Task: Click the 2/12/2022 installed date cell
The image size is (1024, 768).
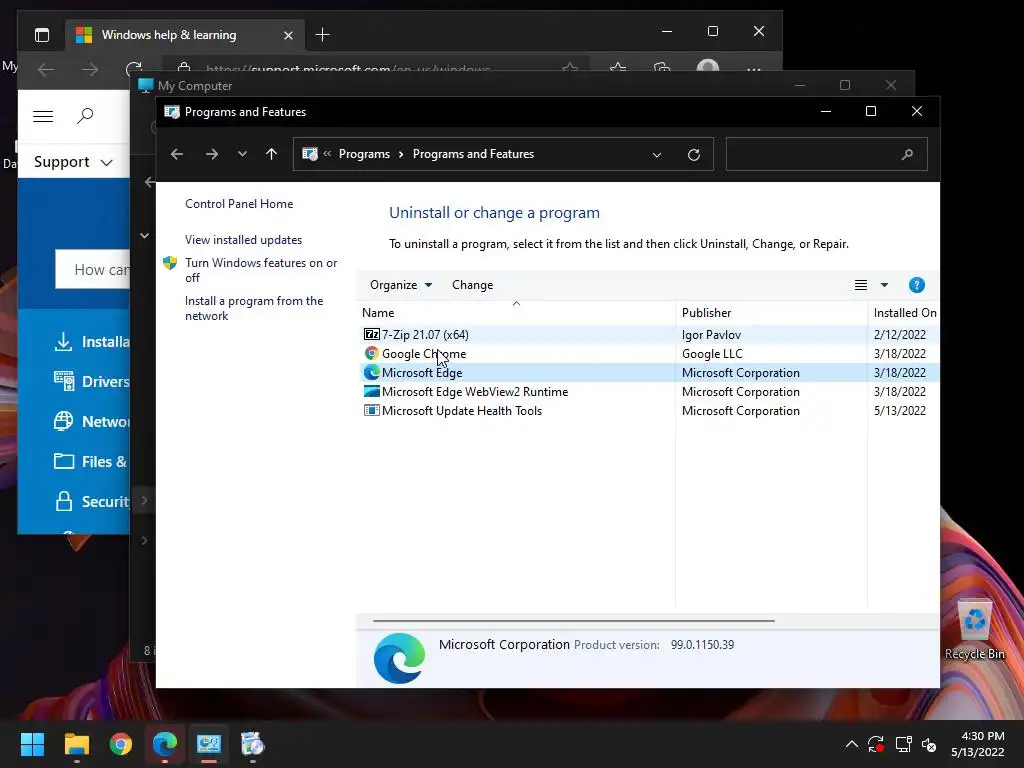Action: point(900,334)
